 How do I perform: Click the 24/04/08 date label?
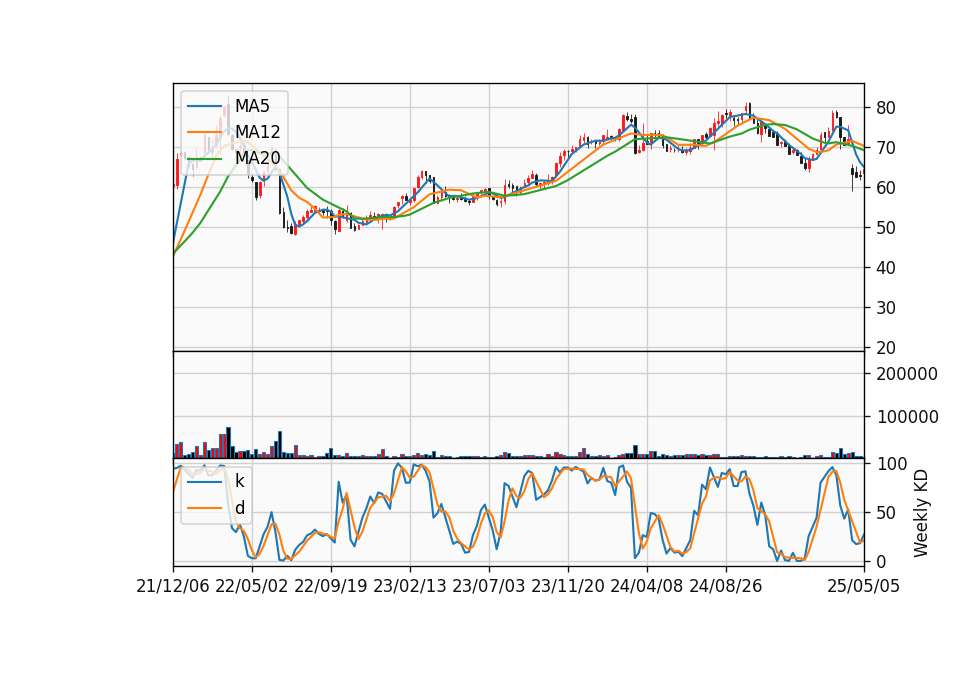(647, 586)
